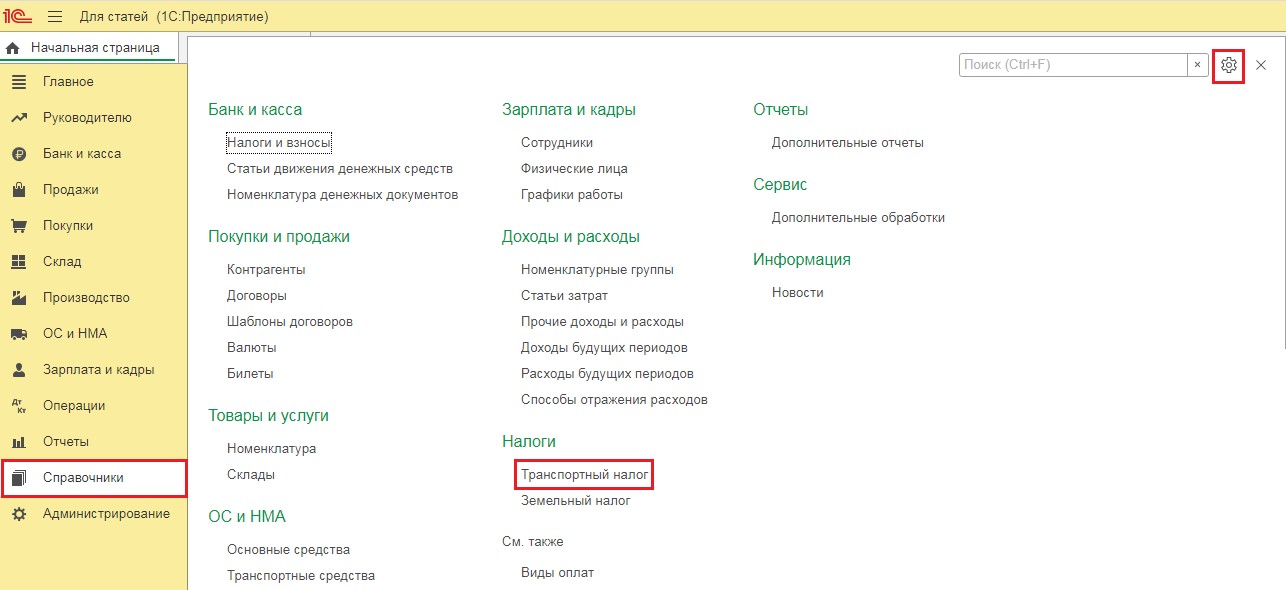Image resolution: width=1286 pixels, height=590 pixels.
Task: Click the Главное section list icon
Action: point(18,82)
